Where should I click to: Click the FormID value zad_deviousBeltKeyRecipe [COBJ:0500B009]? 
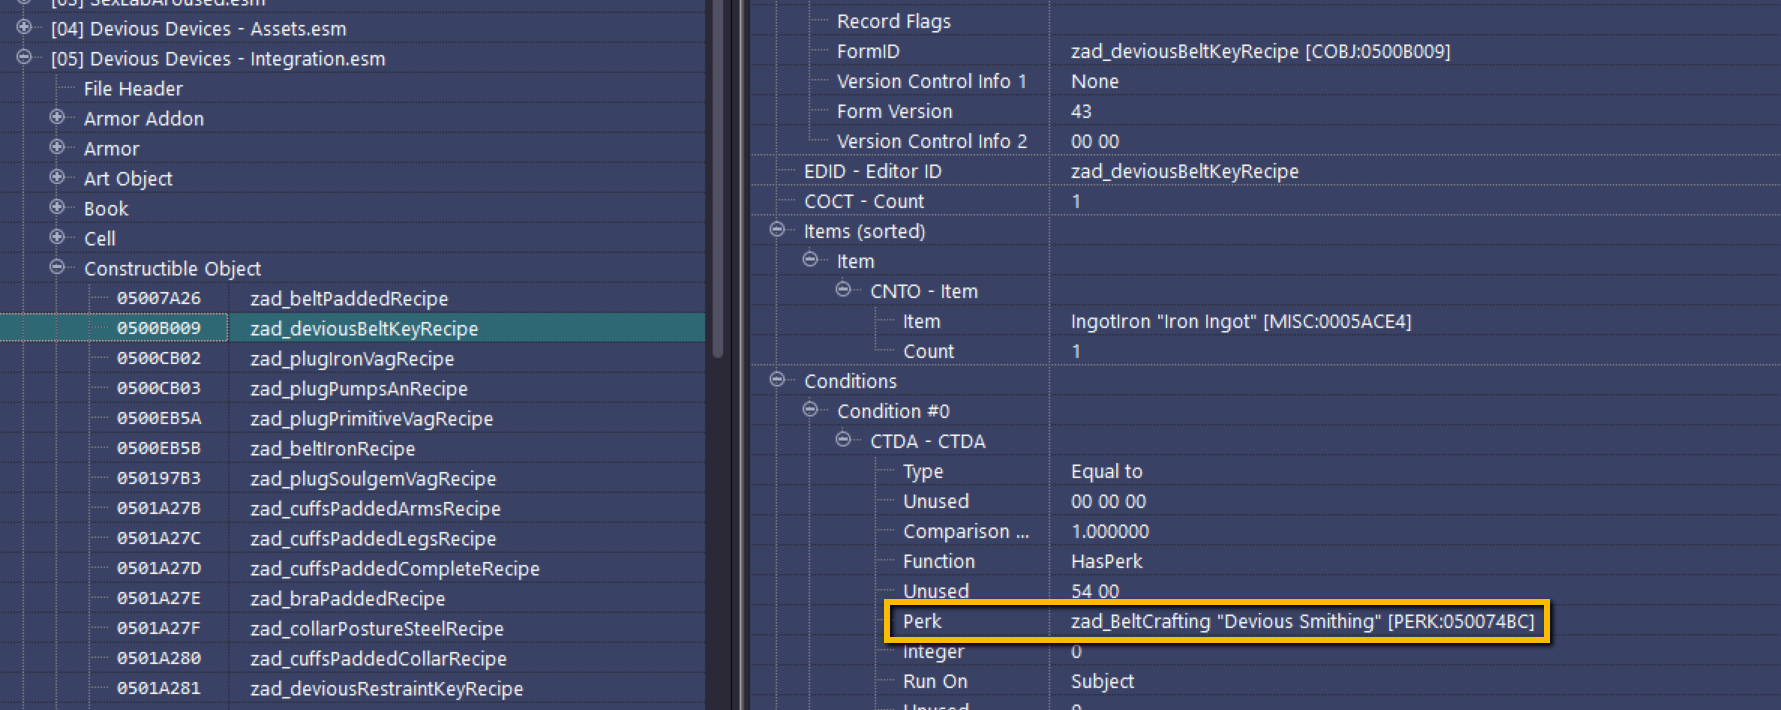1260,51
